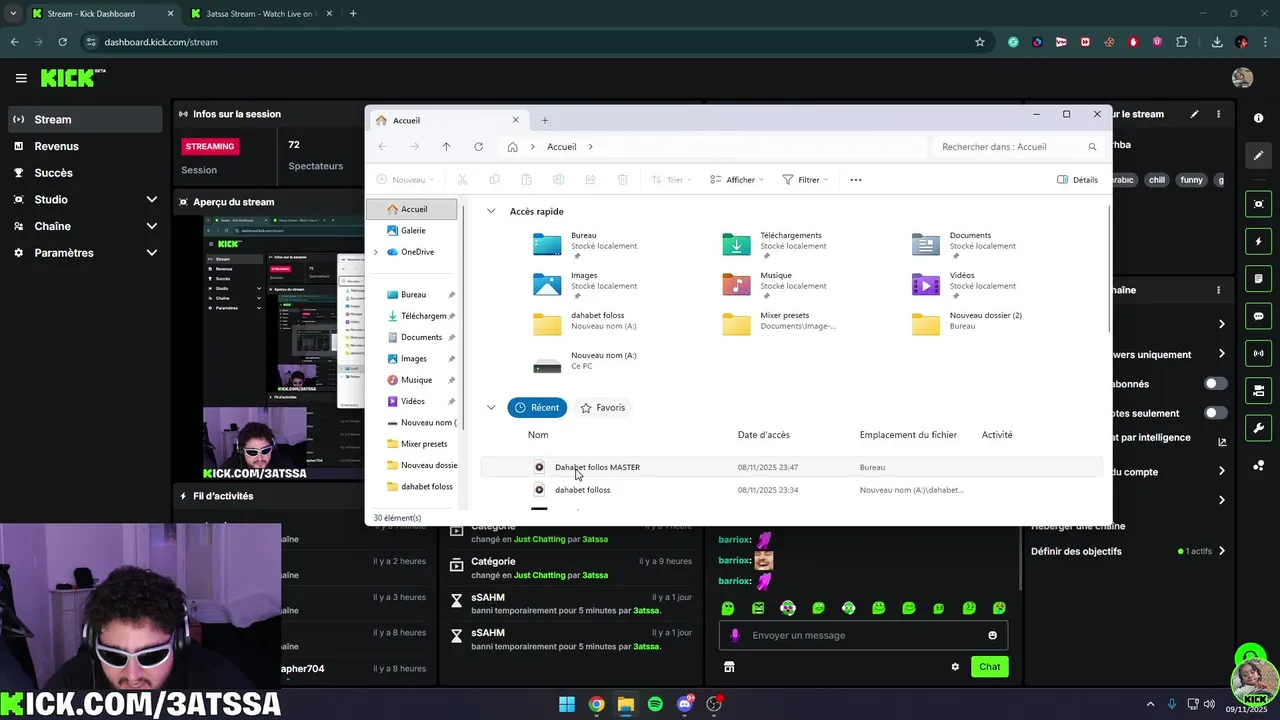Open the Trier dropdown
Image resolution: width=1280 pixels, height=720 pixels.
tap(670, 180)
